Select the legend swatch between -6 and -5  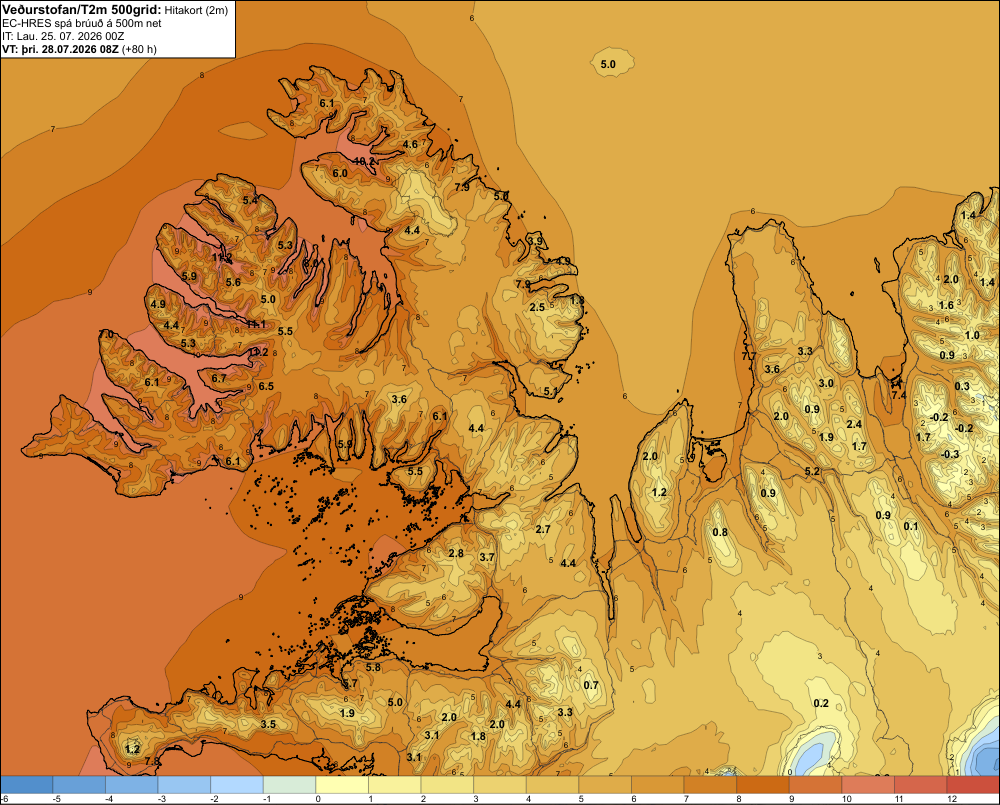pos(26,785)
